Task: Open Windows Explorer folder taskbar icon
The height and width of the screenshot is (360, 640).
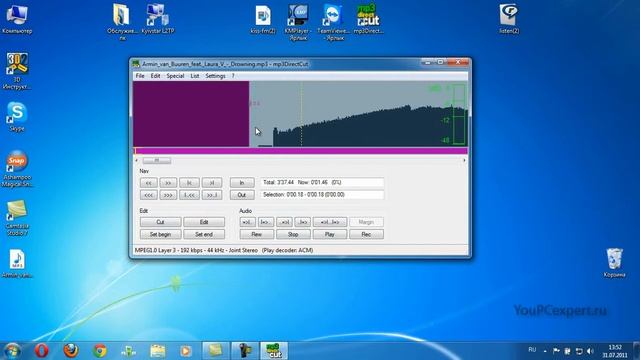Action: (x=158, y=351)
